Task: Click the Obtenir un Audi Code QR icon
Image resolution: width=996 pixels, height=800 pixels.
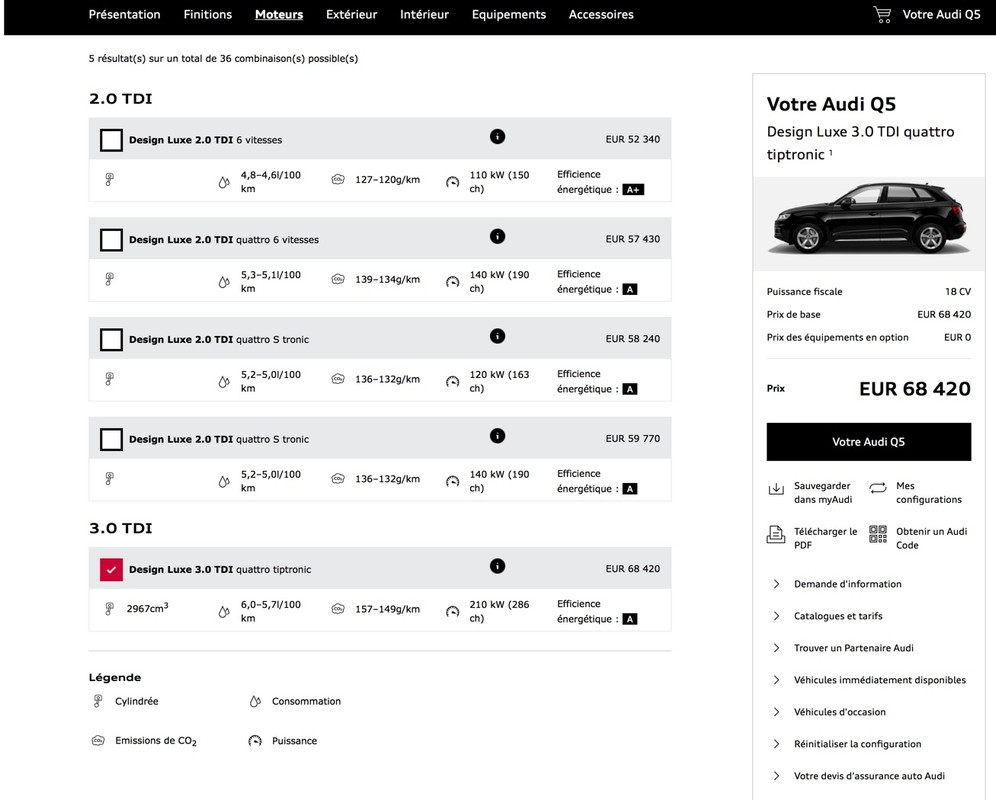Action: click(x=878, y=534)
